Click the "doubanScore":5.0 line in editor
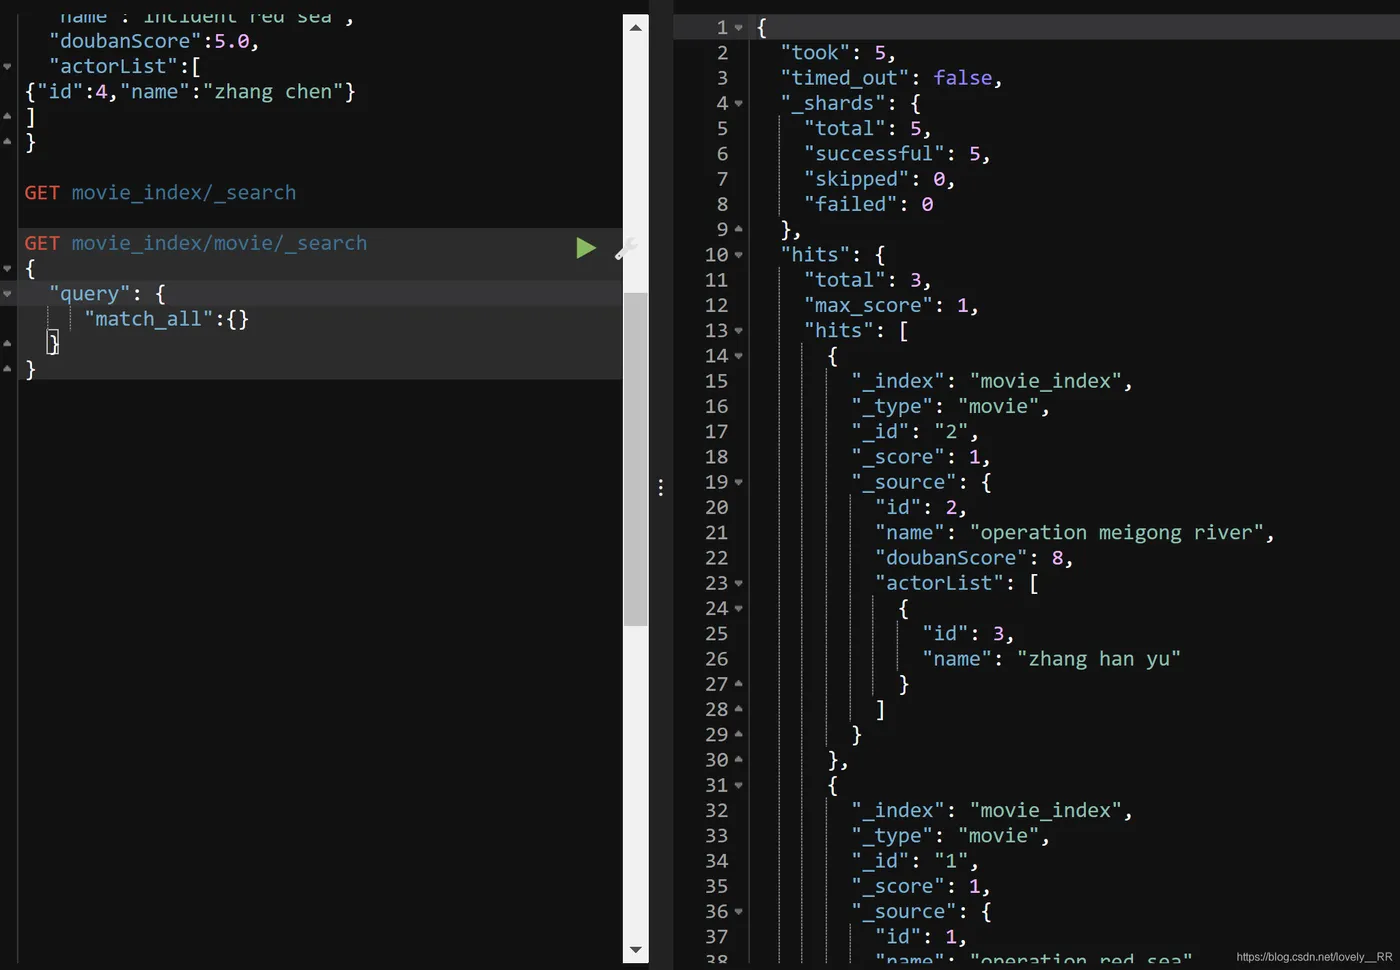Image resolution: width=1400 pixels, height=970 pixels. pyautogui.click(x=154, y=41)
